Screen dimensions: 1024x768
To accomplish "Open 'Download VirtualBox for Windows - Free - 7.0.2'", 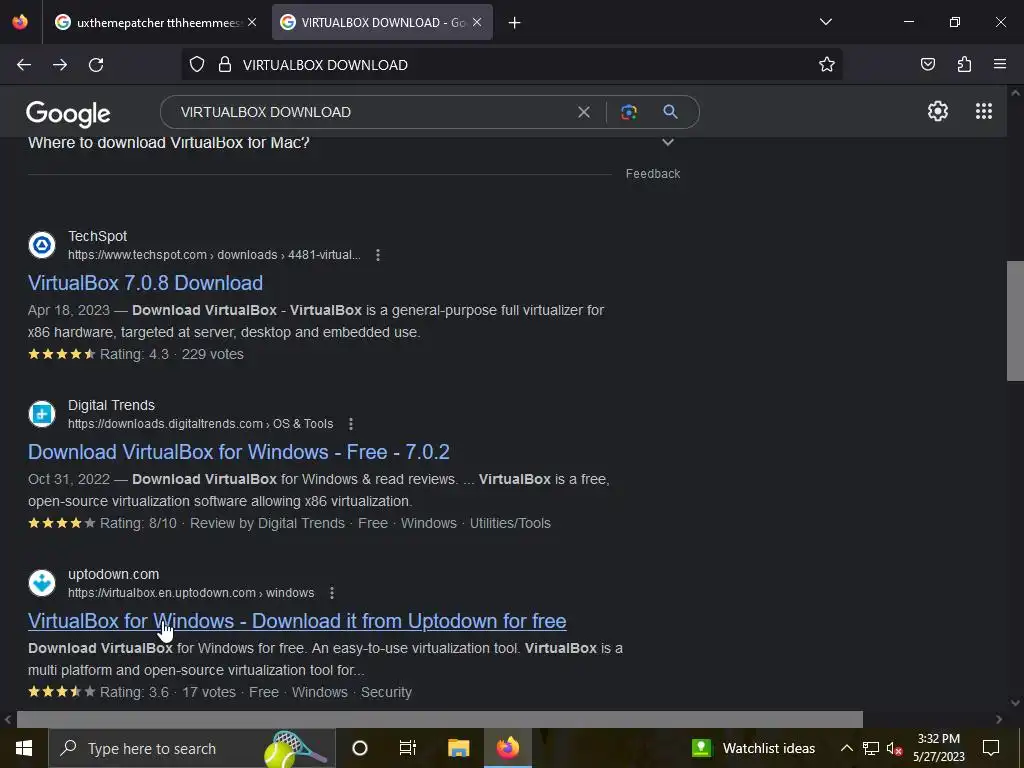I will click(239, 453).
